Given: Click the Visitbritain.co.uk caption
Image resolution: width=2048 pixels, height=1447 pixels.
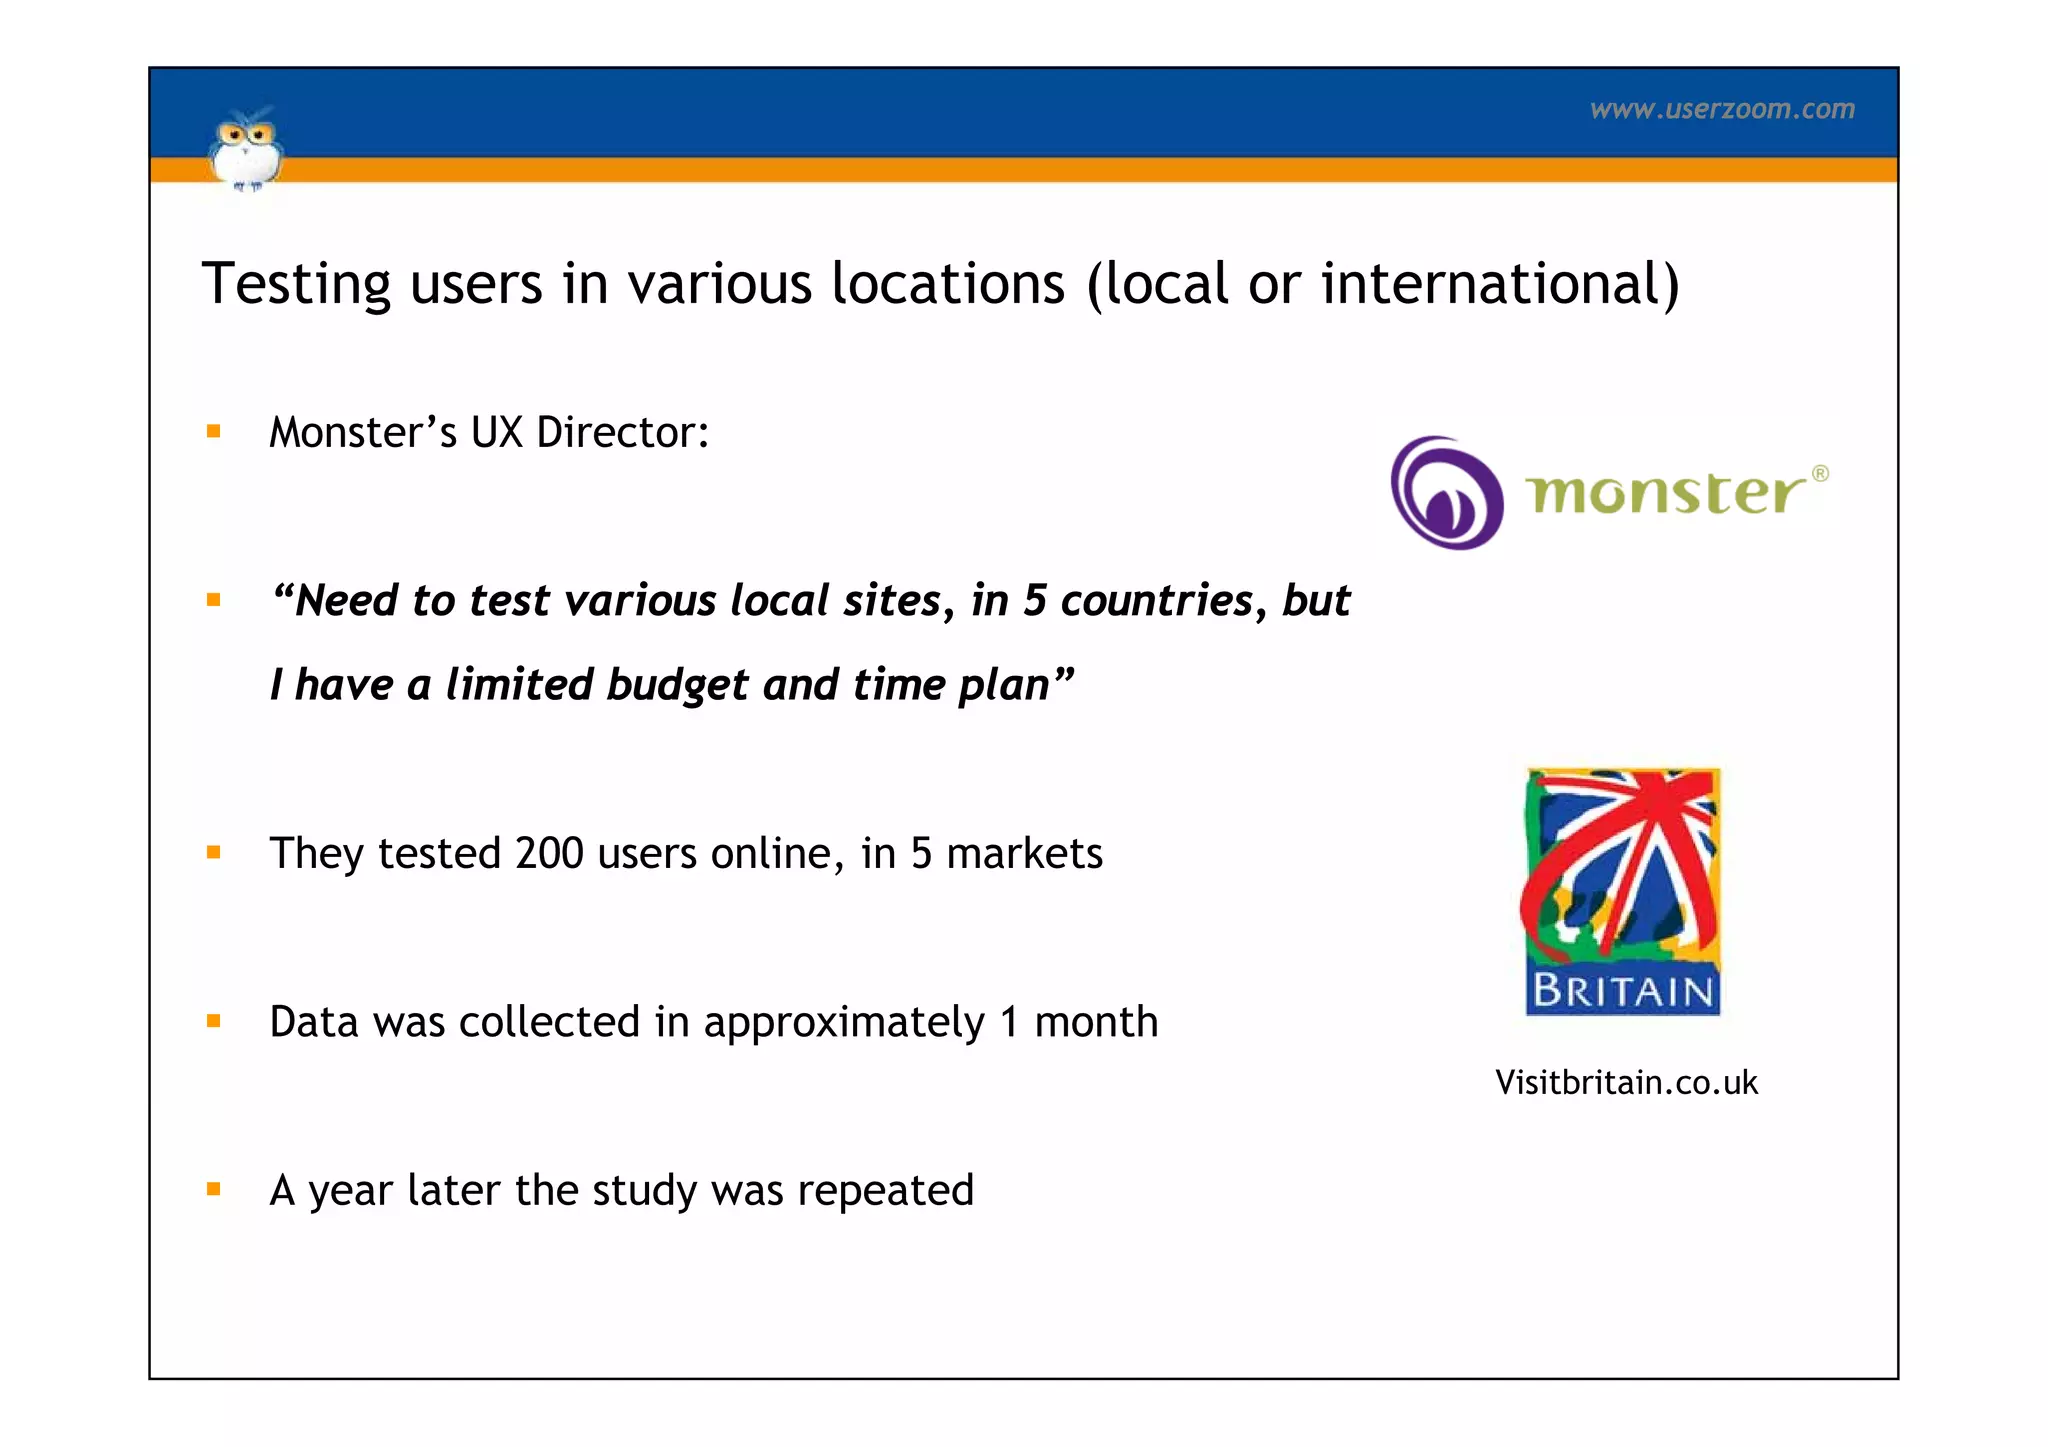Looking at the screenshot, I should point(1625,1082).
